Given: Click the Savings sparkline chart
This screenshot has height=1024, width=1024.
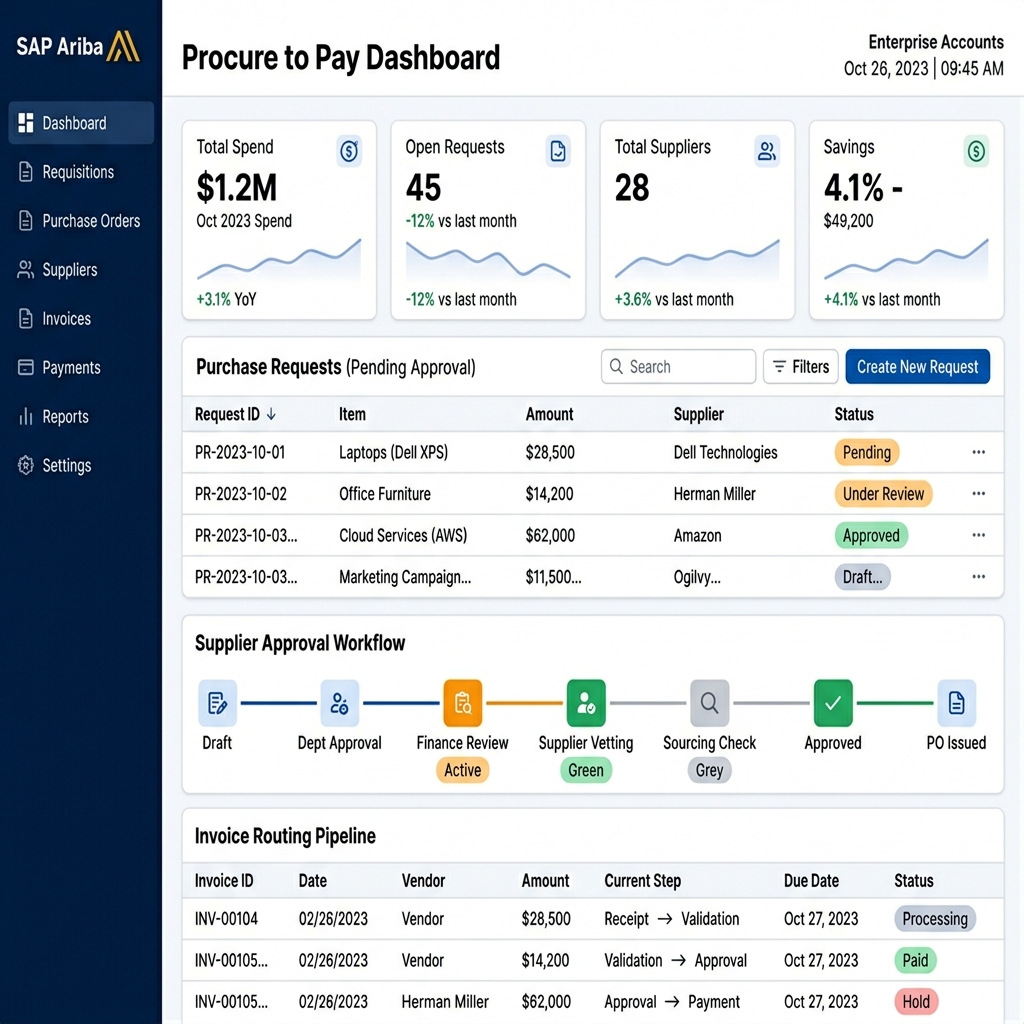Looking at the screenshot, I should pyautogui.click(x=906, y=260).
